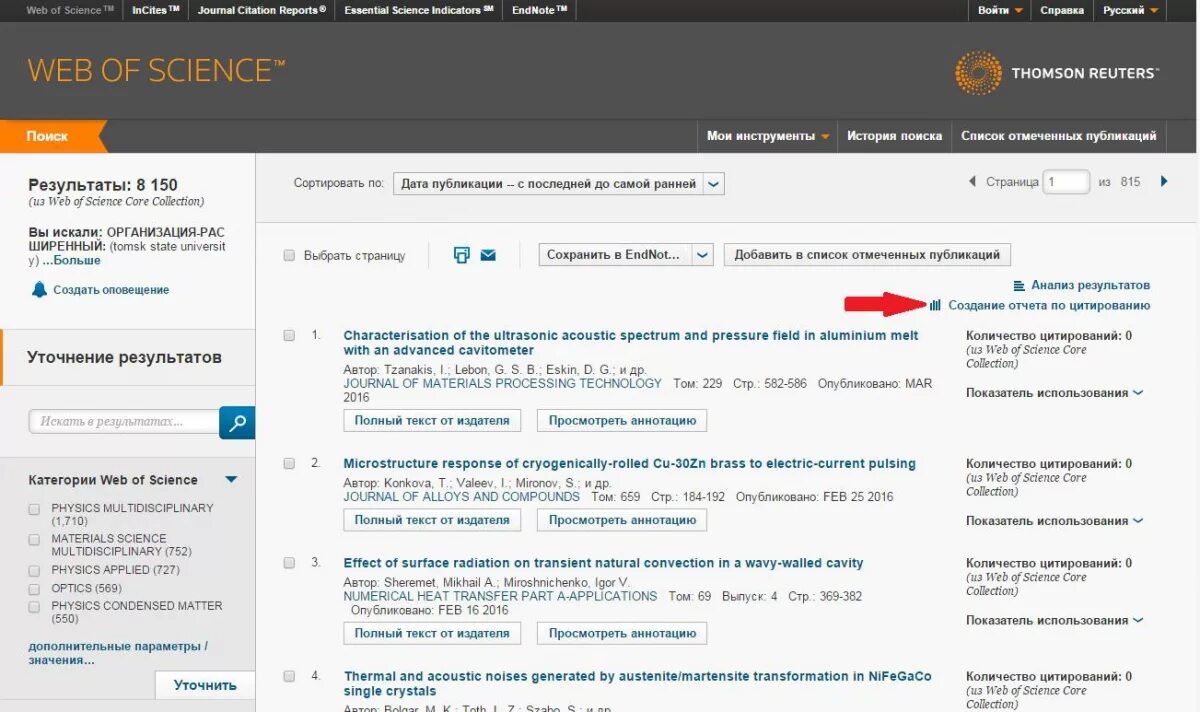Expand 'Показатель использования' for result 1

point(1054,393)
